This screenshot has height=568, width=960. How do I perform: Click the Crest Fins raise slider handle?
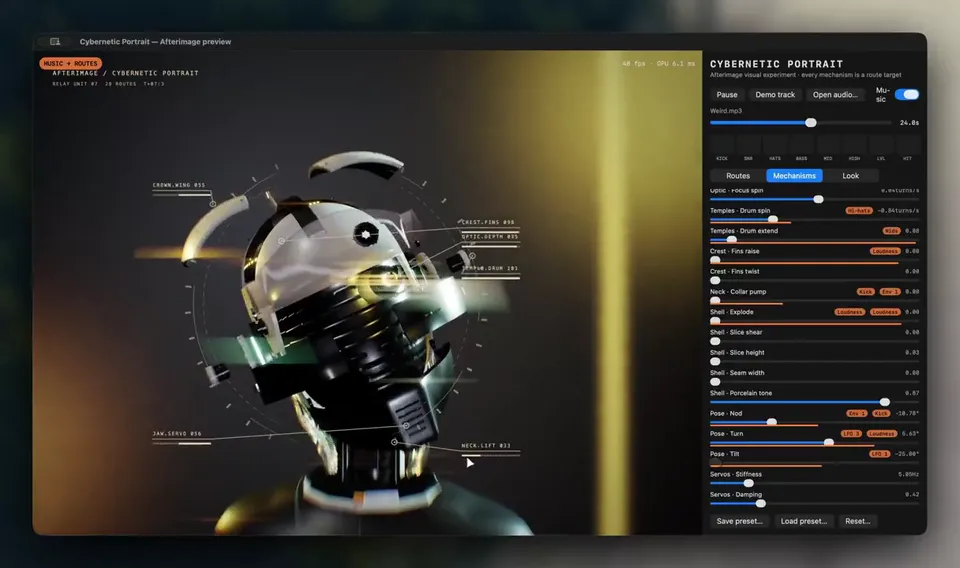715,260
